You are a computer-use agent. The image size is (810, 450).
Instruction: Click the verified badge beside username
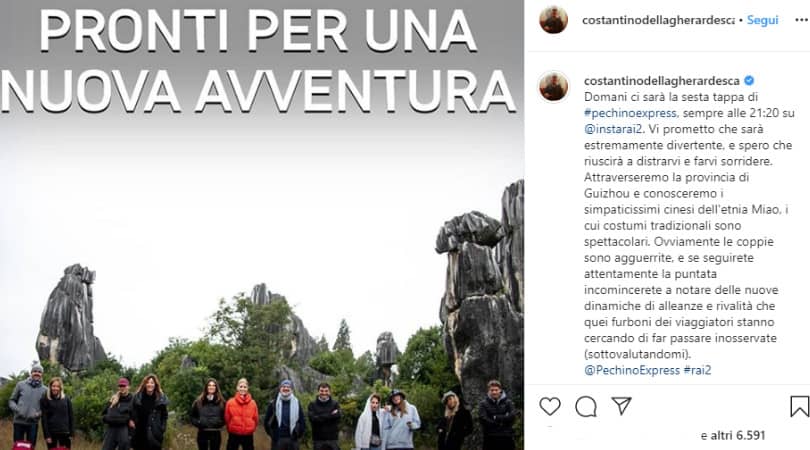749,81
